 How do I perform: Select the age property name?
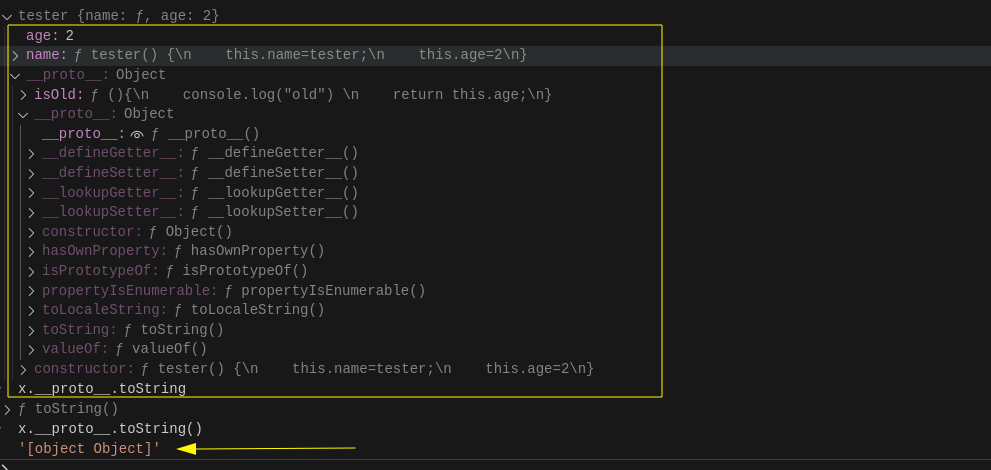point(42,35)
